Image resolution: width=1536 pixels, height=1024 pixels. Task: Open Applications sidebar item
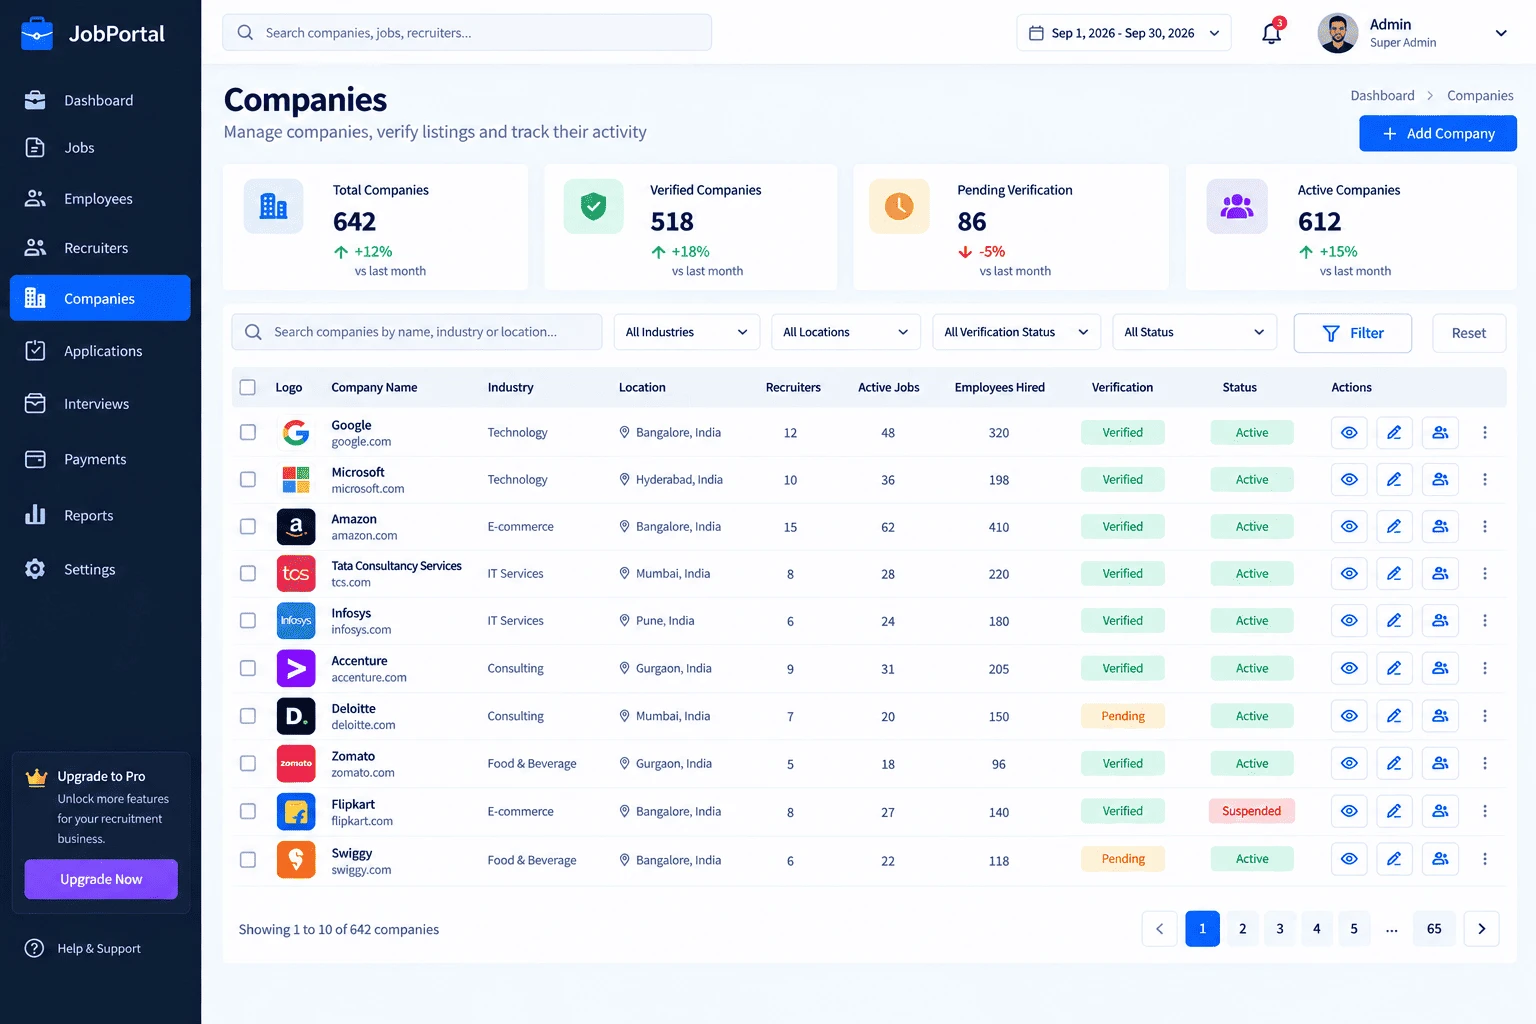[100, 351]
